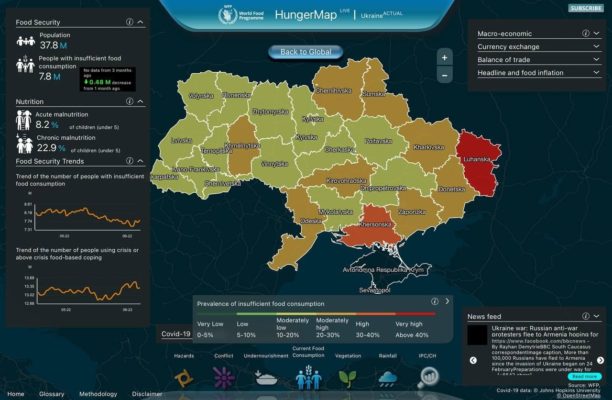Select the Conflict layer icon
Screen dimensions: 612x400
point(224,377)
